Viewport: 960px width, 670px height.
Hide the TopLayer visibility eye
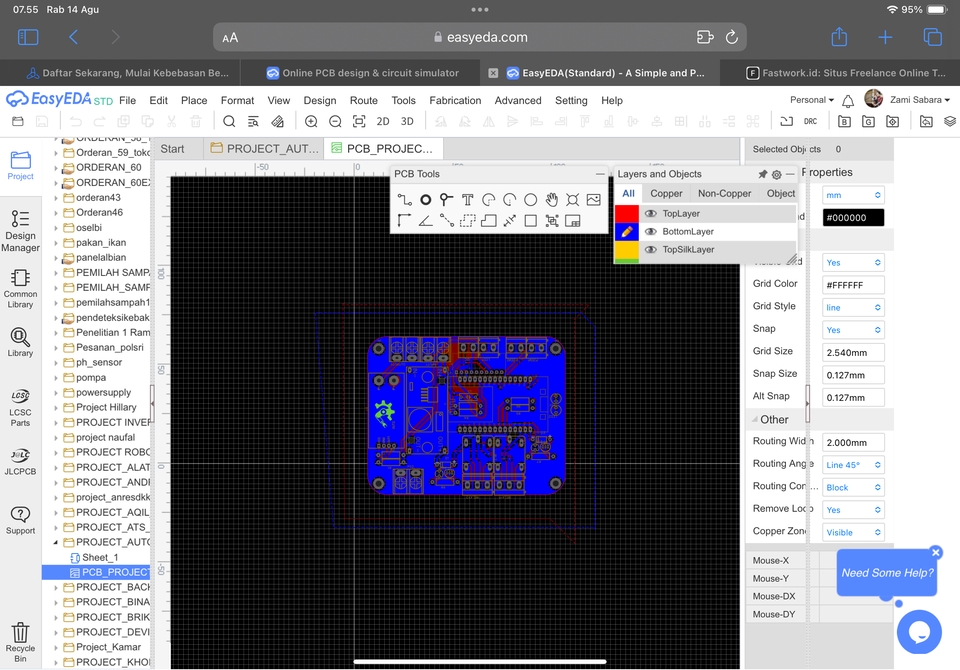[652, 213]
